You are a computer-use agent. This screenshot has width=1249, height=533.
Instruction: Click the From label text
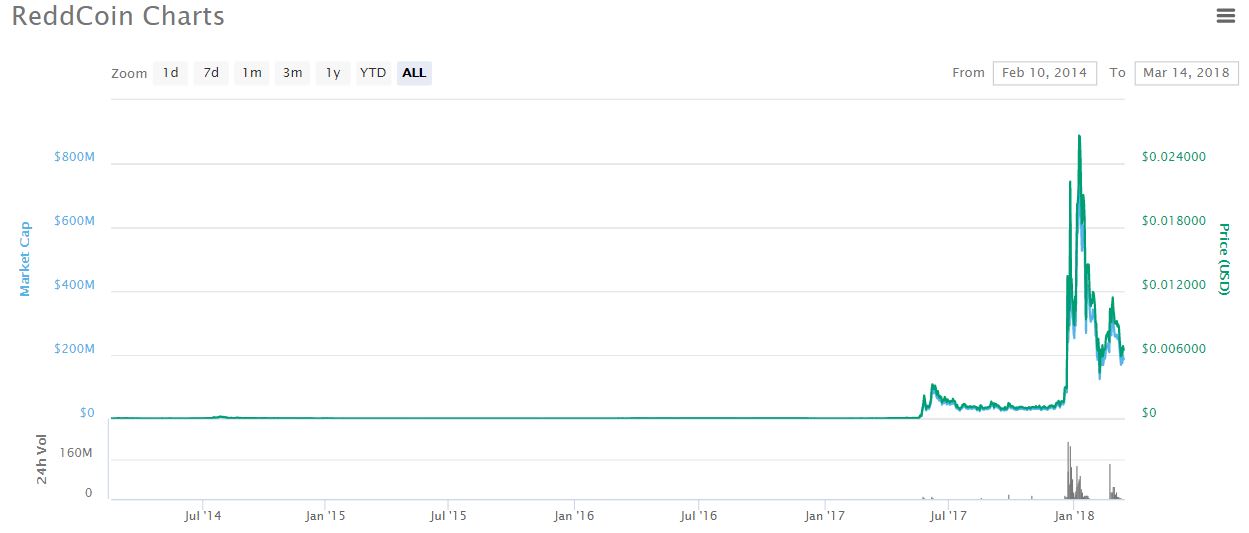(x=968, y=73)
